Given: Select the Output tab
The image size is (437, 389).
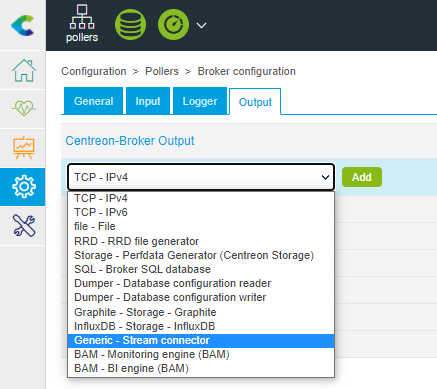Looking at the screenshot, I should [x=255, y=102].
